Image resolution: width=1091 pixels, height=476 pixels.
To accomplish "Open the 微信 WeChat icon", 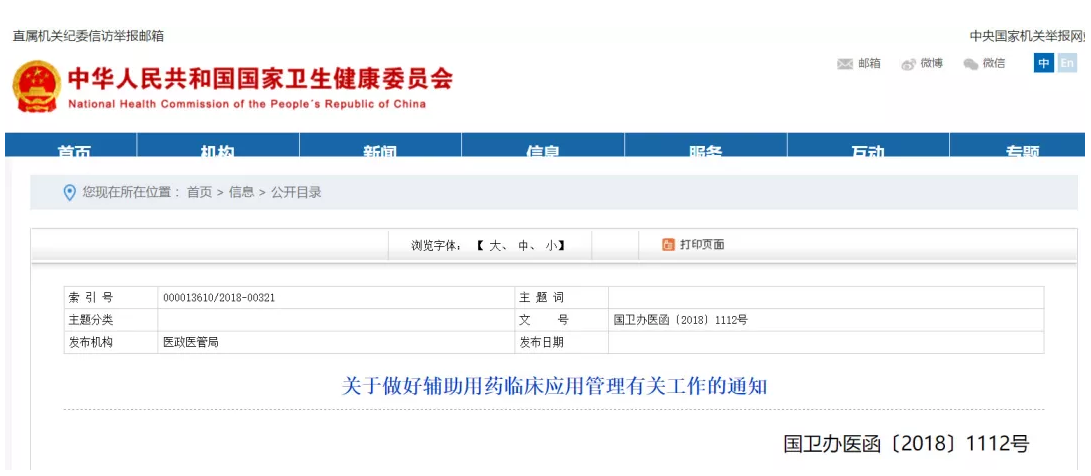I will click(x=970, y=64).
